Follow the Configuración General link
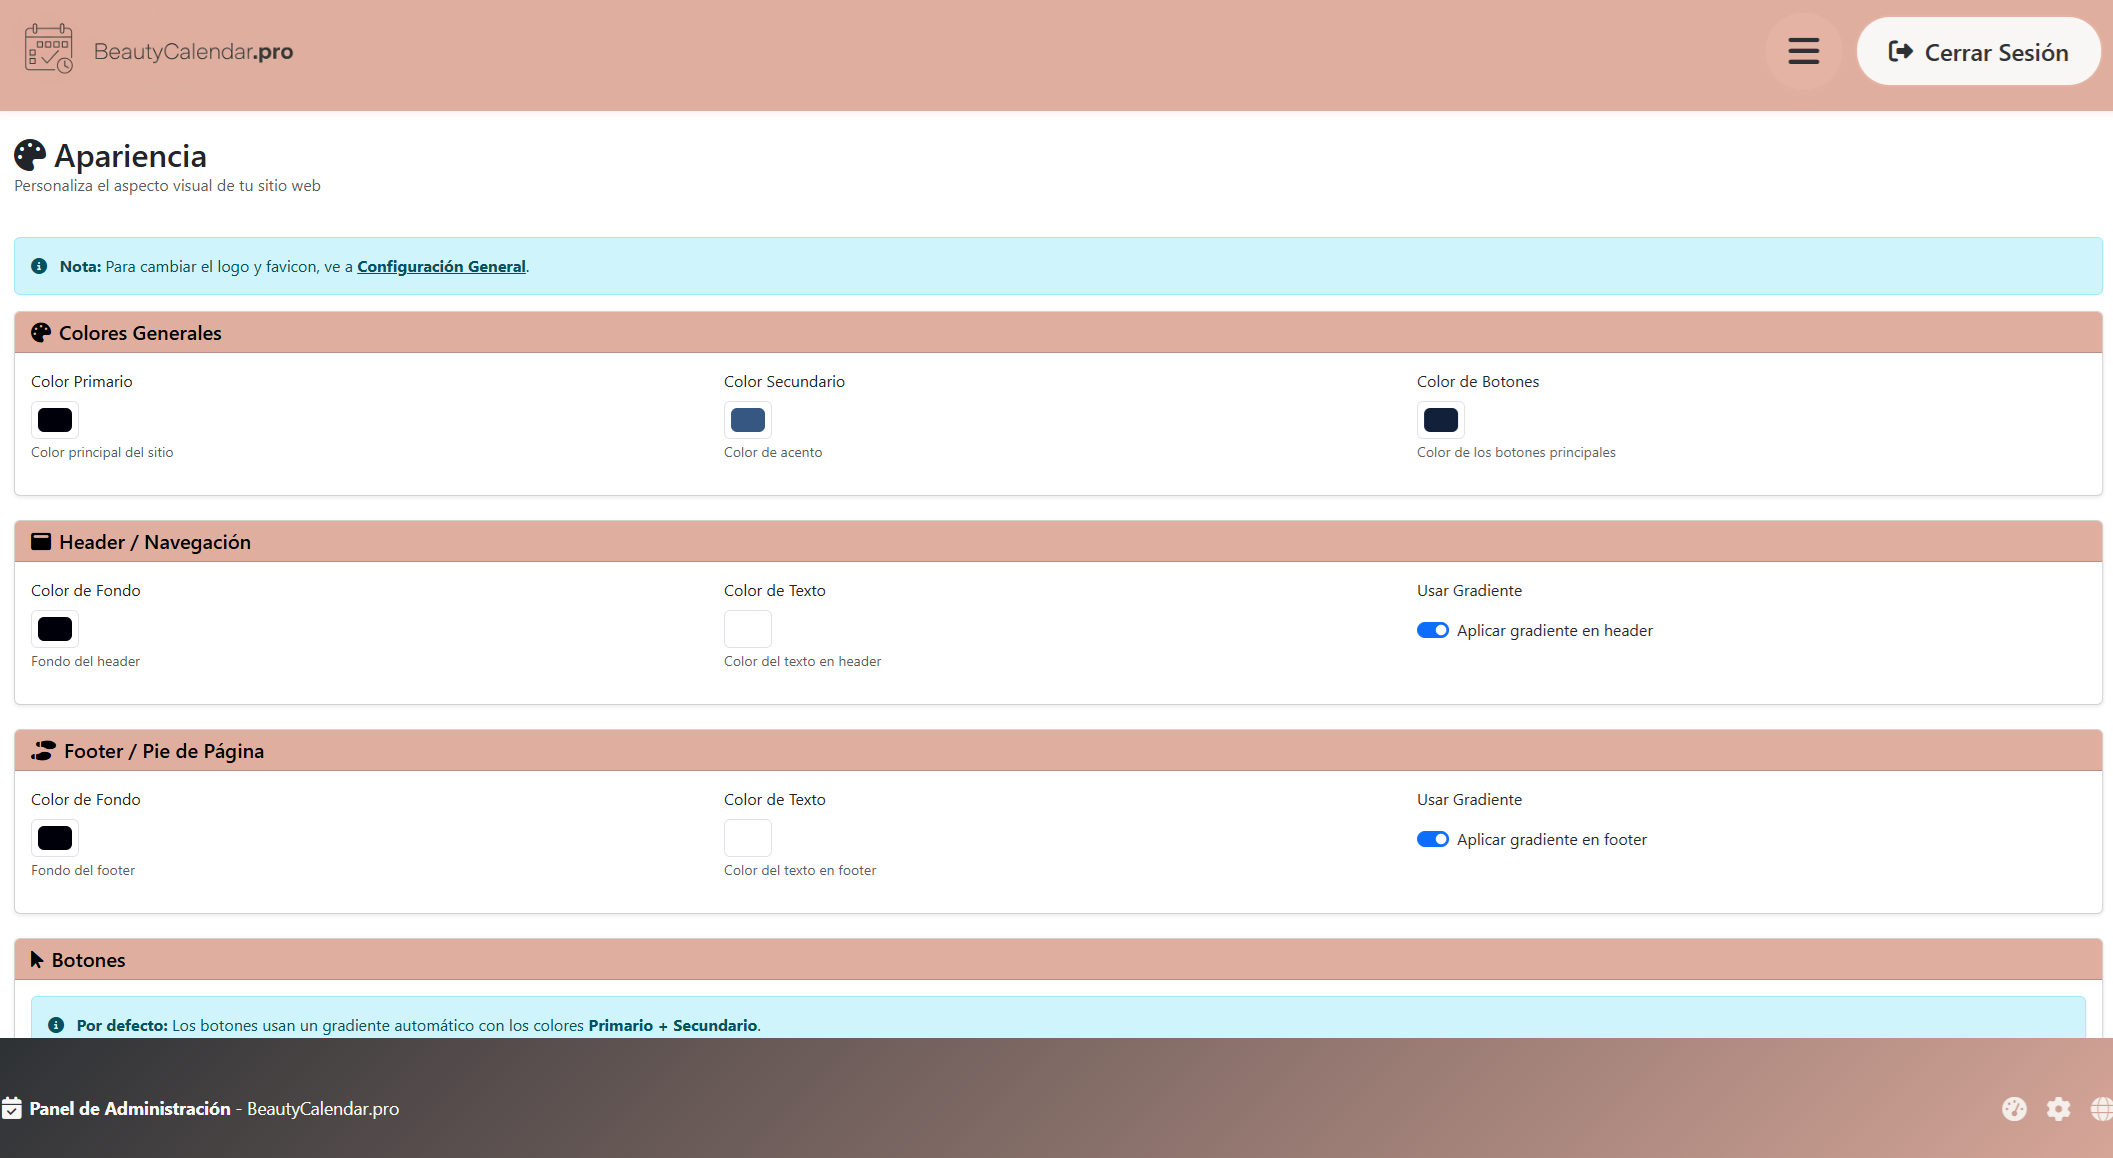 [441, 266]
